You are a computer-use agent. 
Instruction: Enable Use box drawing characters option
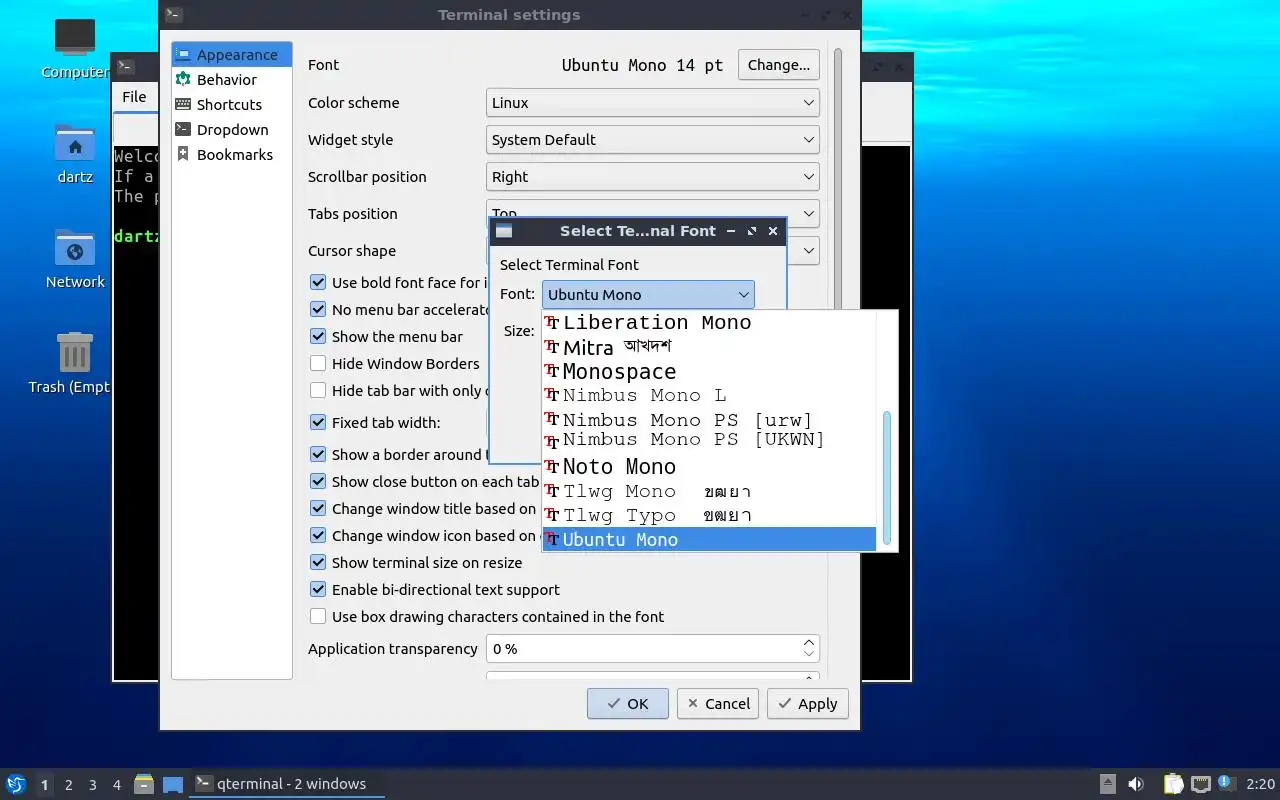click(318, 617)
